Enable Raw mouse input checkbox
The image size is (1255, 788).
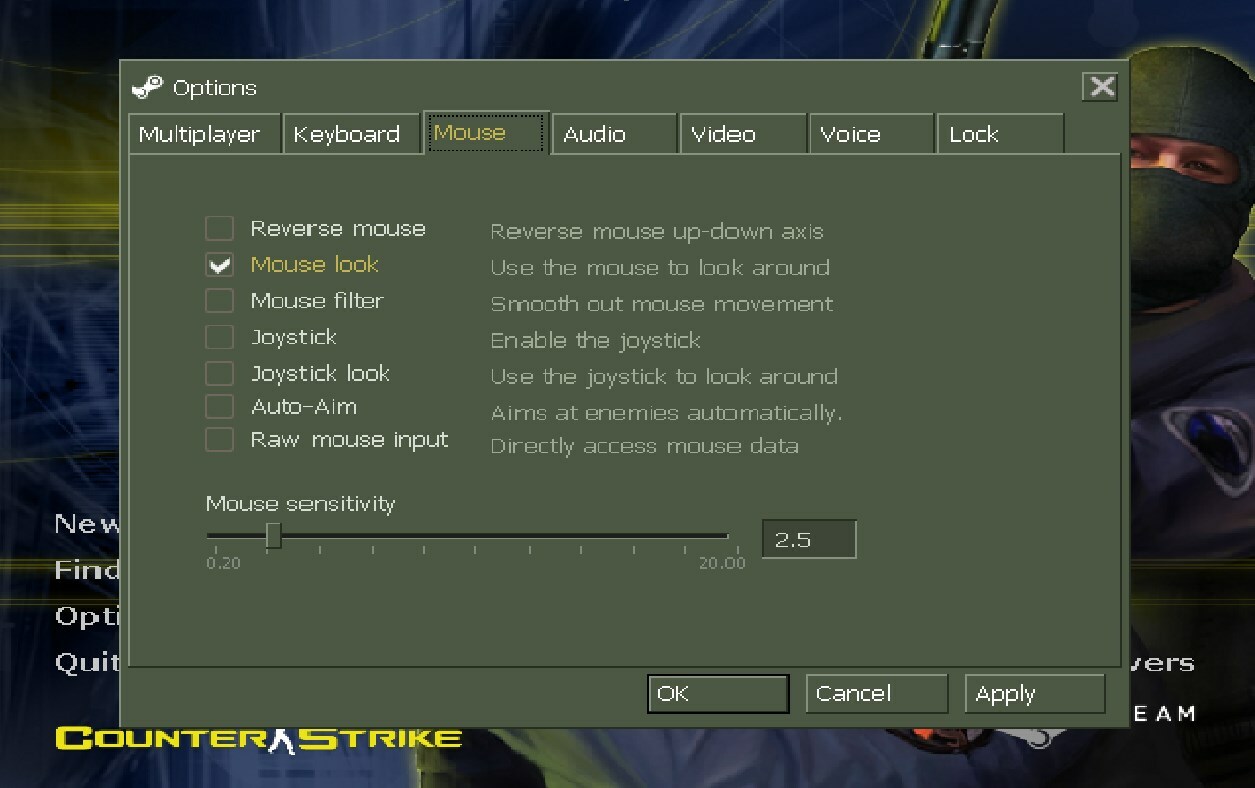(219, 440)
